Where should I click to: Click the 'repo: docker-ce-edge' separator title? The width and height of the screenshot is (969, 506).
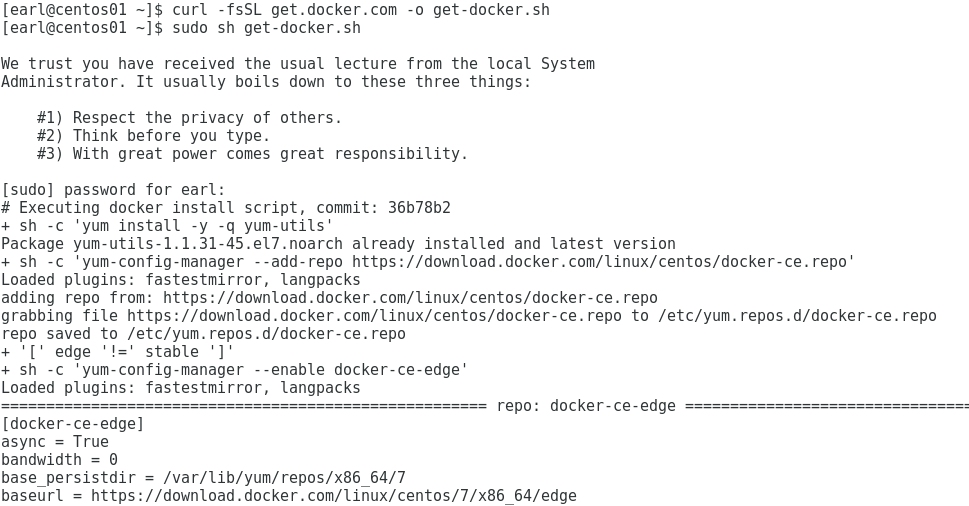pos(586,406)
